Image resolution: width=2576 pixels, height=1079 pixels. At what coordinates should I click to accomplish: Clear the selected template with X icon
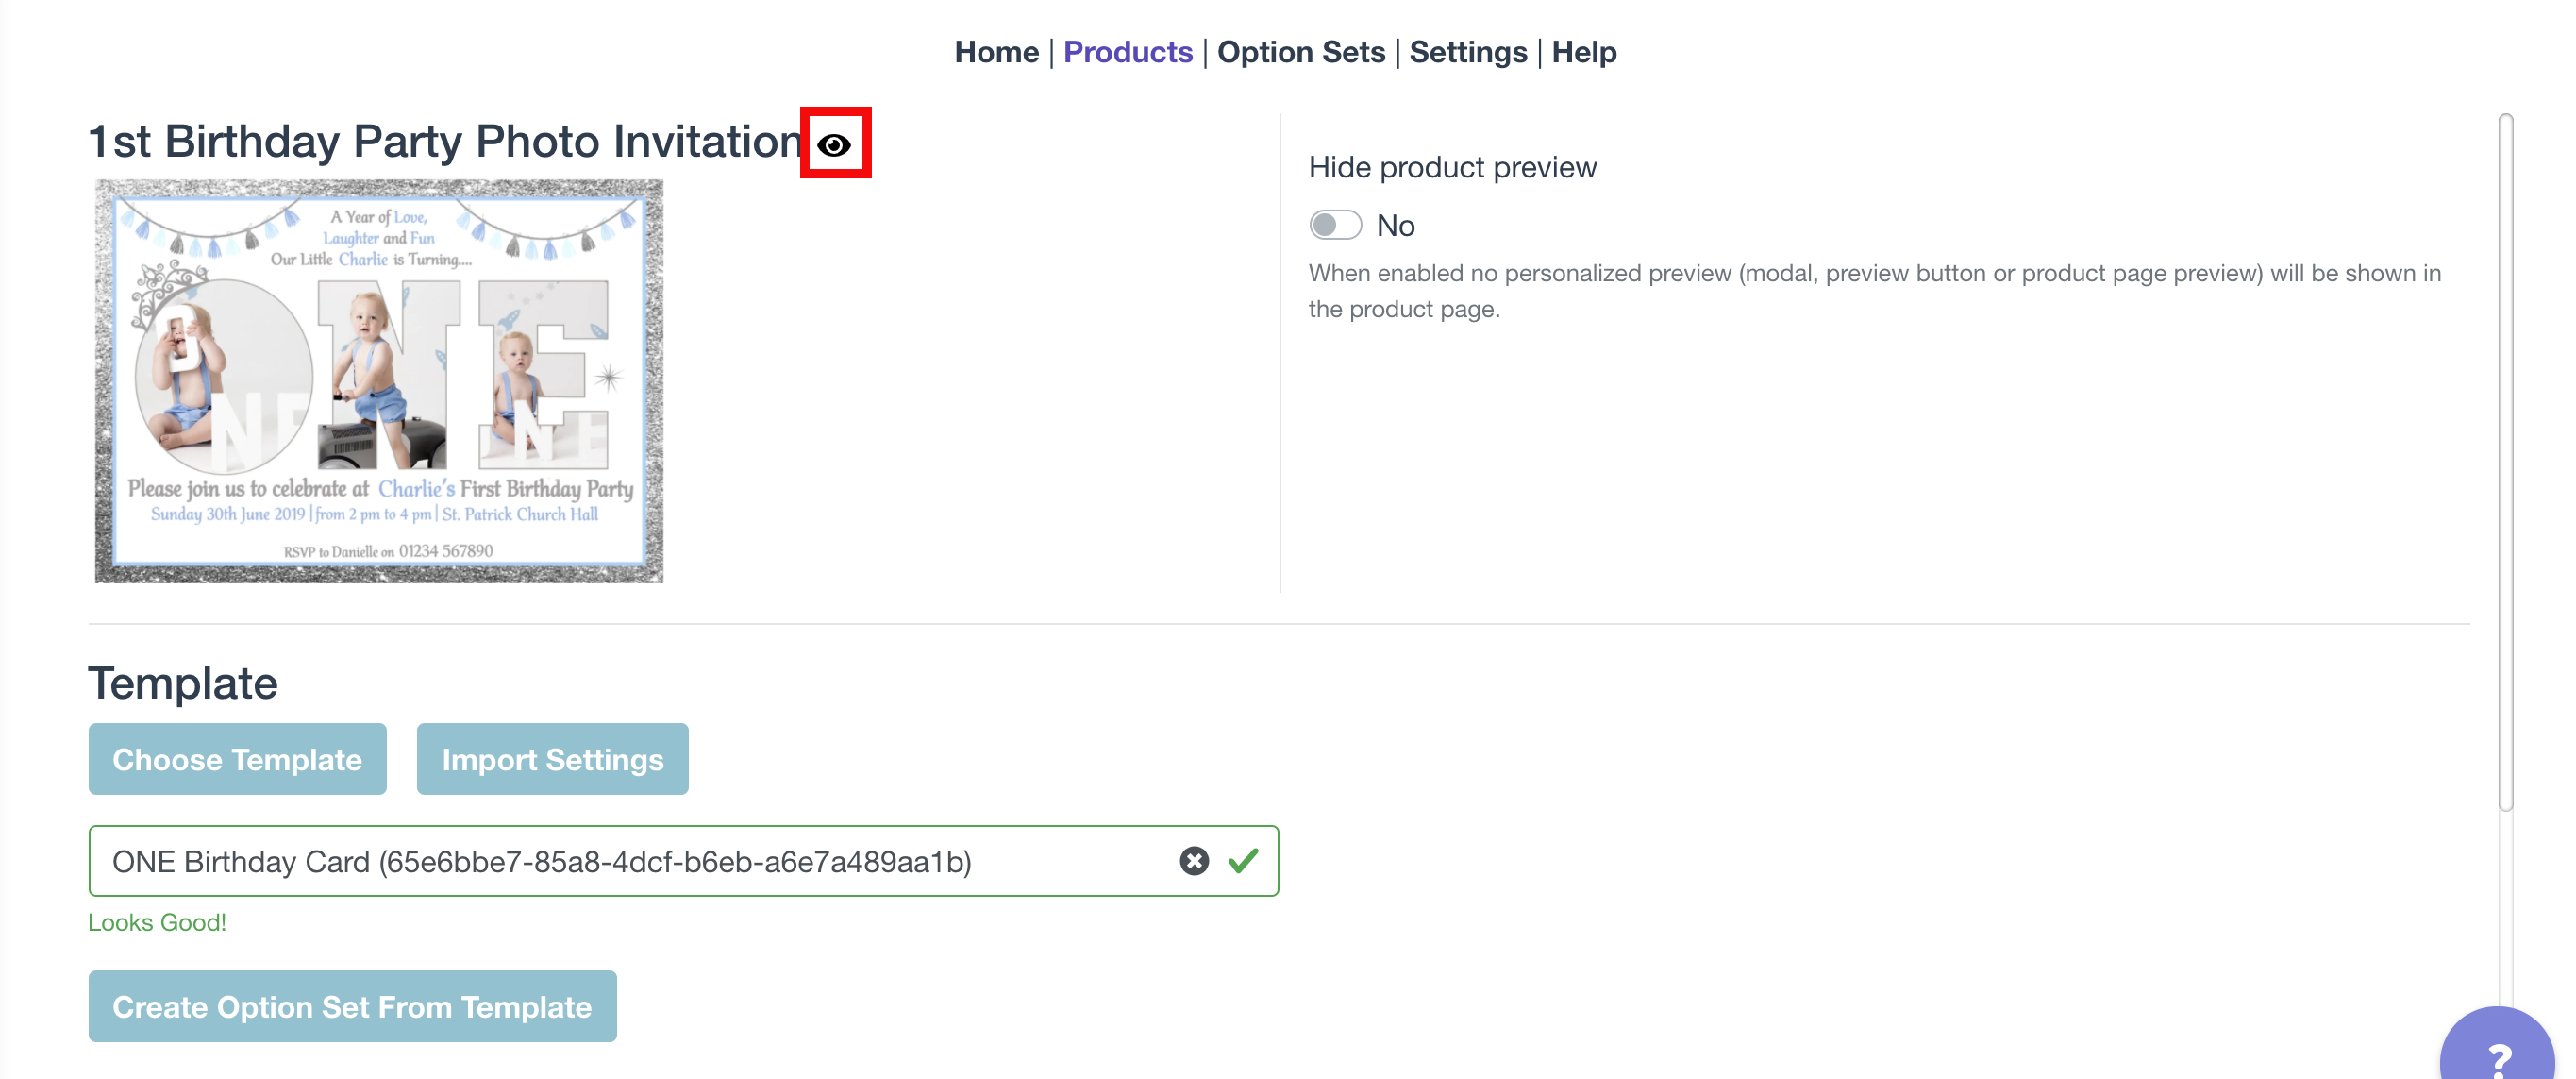coord(1193,861)
